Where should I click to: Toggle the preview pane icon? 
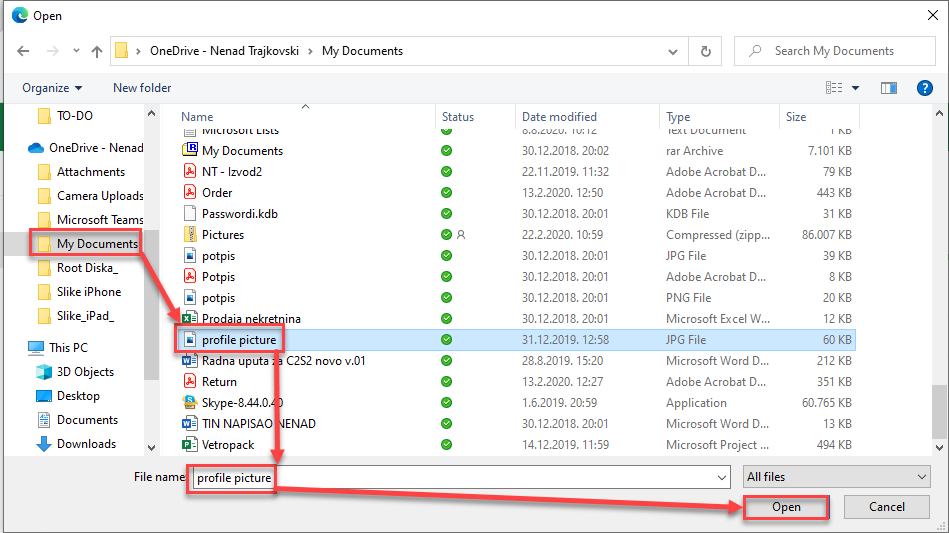pos(888,88)
